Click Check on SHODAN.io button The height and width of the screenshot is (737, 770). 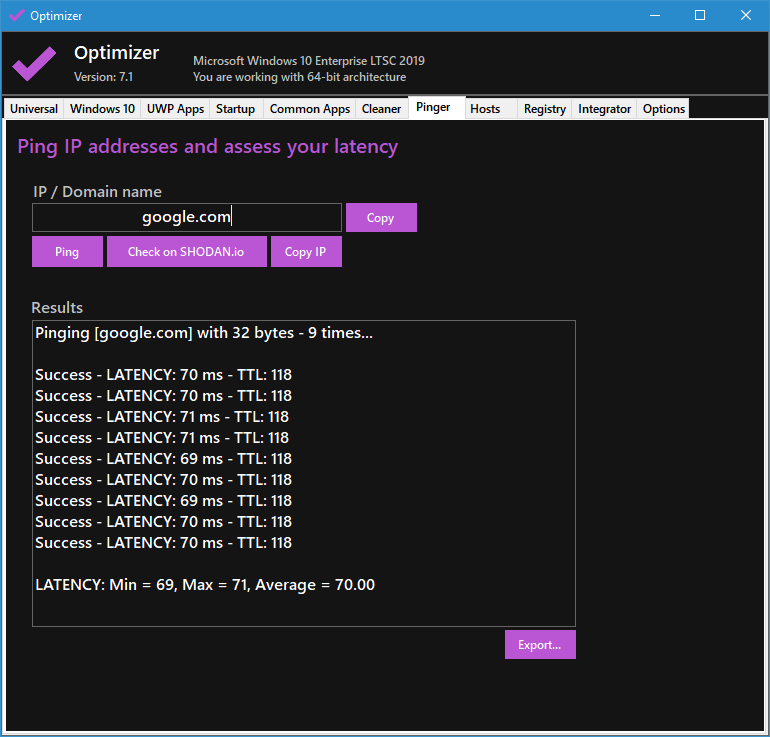pyautogui.click(x=186, y=252)
